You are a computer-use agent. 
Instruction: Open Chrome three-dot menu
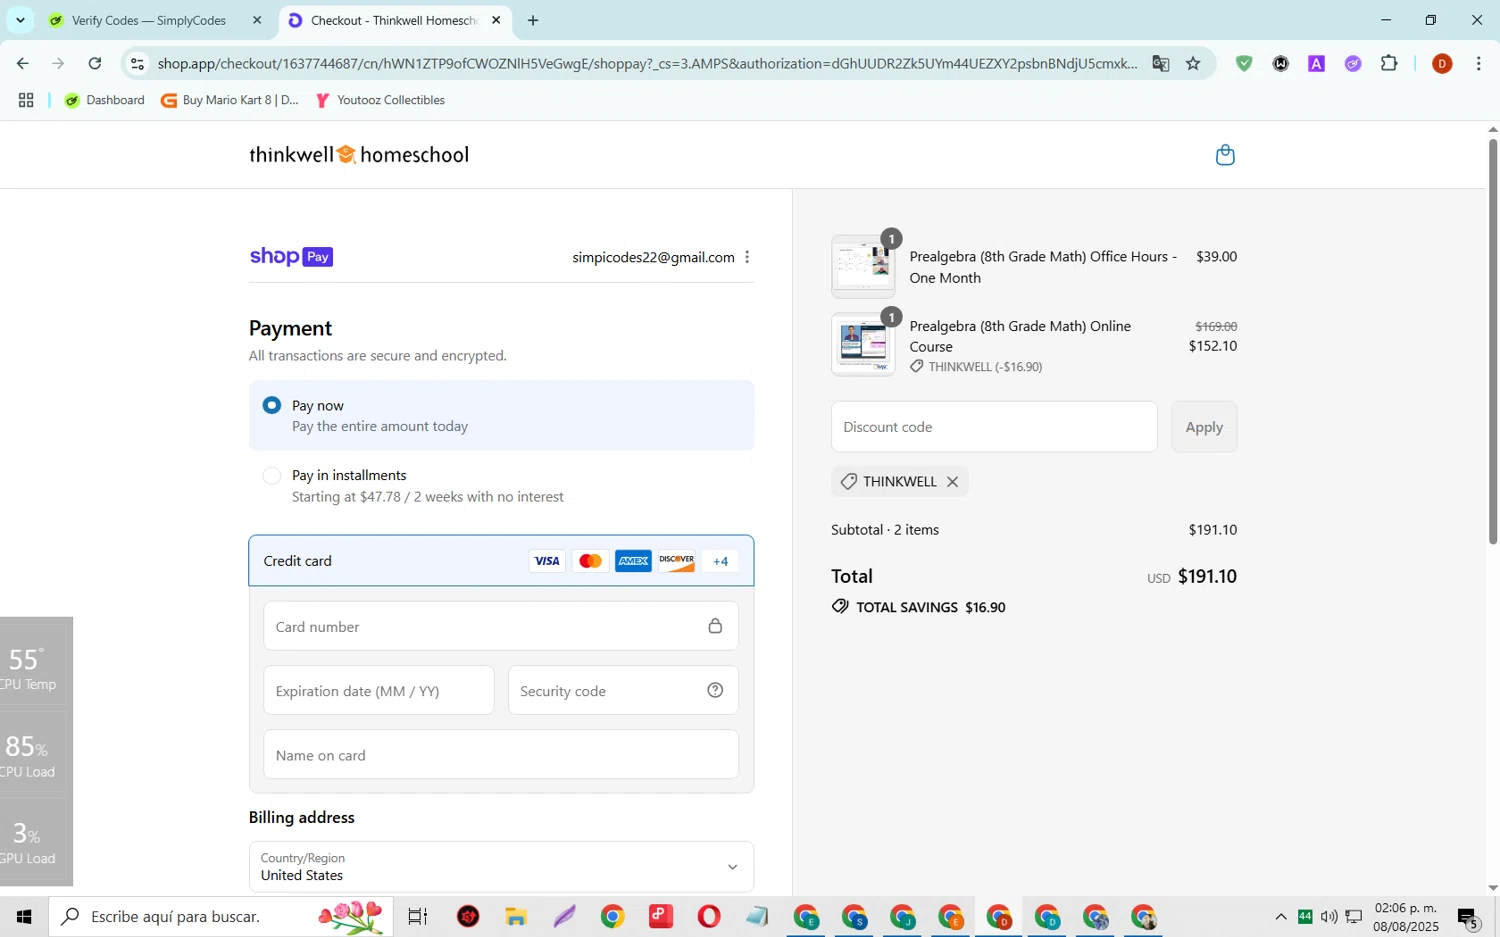pyautogui.click(x=1478, y=63)
